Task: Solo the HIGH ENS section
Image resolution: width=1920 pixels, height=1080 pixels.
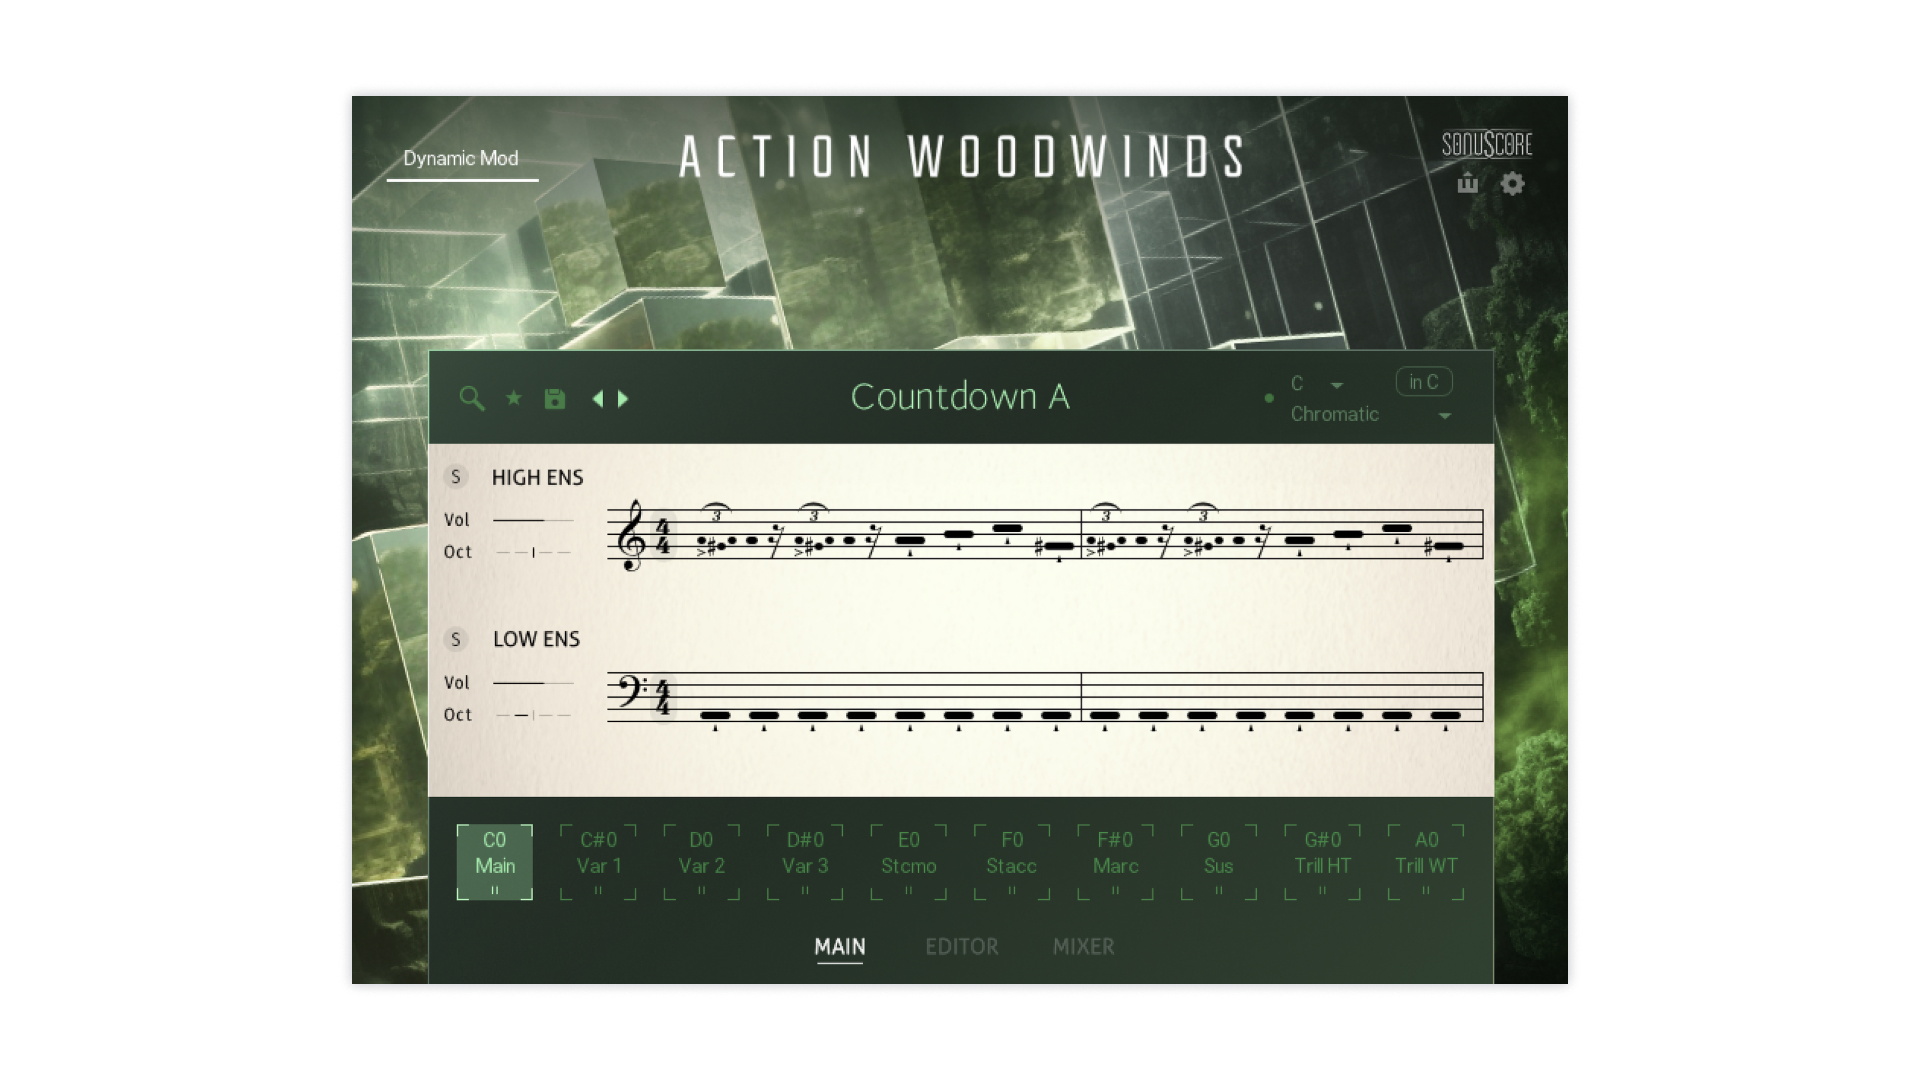Action: pos(456,477)
